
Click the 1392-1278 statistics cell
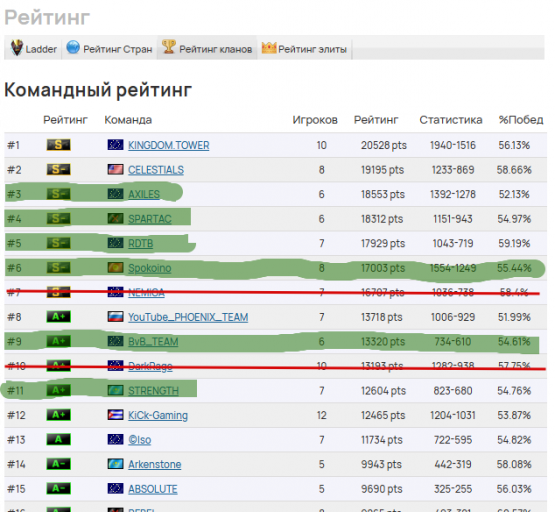point(453,195)
